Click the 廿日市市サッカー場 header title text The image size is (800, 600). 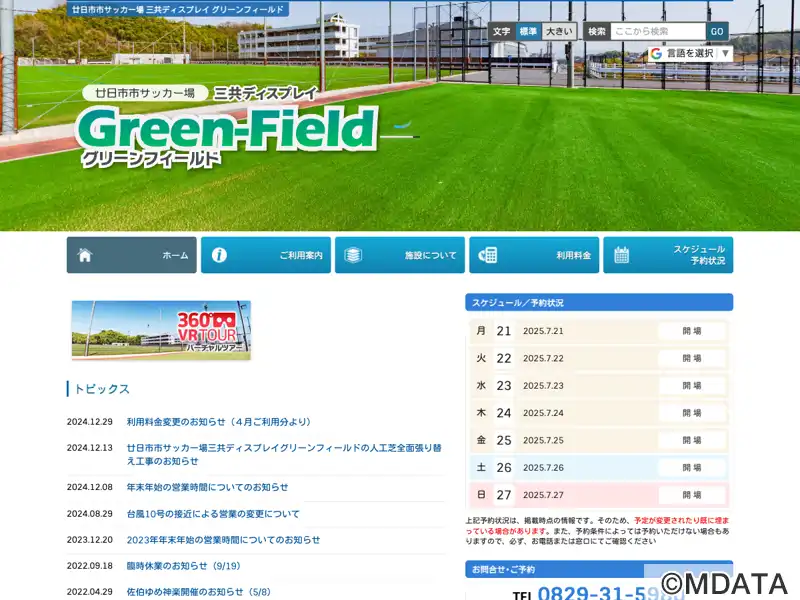[x=178, y=9]
